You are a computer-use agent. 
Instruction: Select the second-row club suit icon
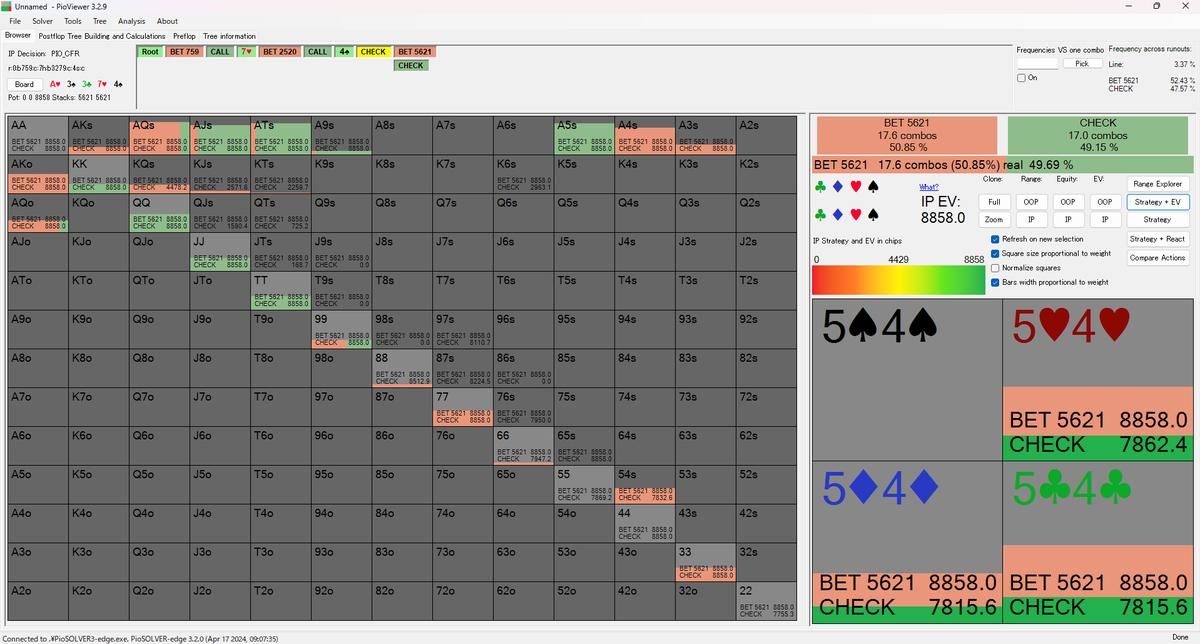coord(820,215)
